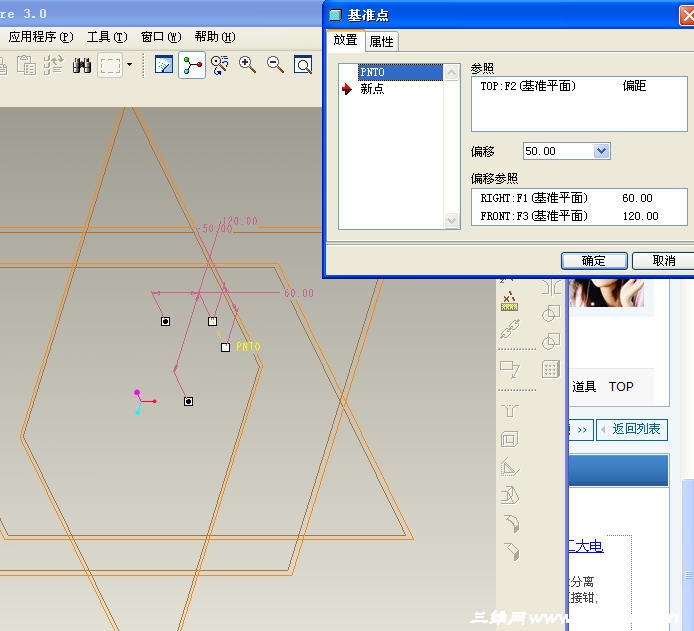The width and height of the screenshot is (694, 631).
Task: Click the Trim tool icon below Merge
Action: pos(551,341)
